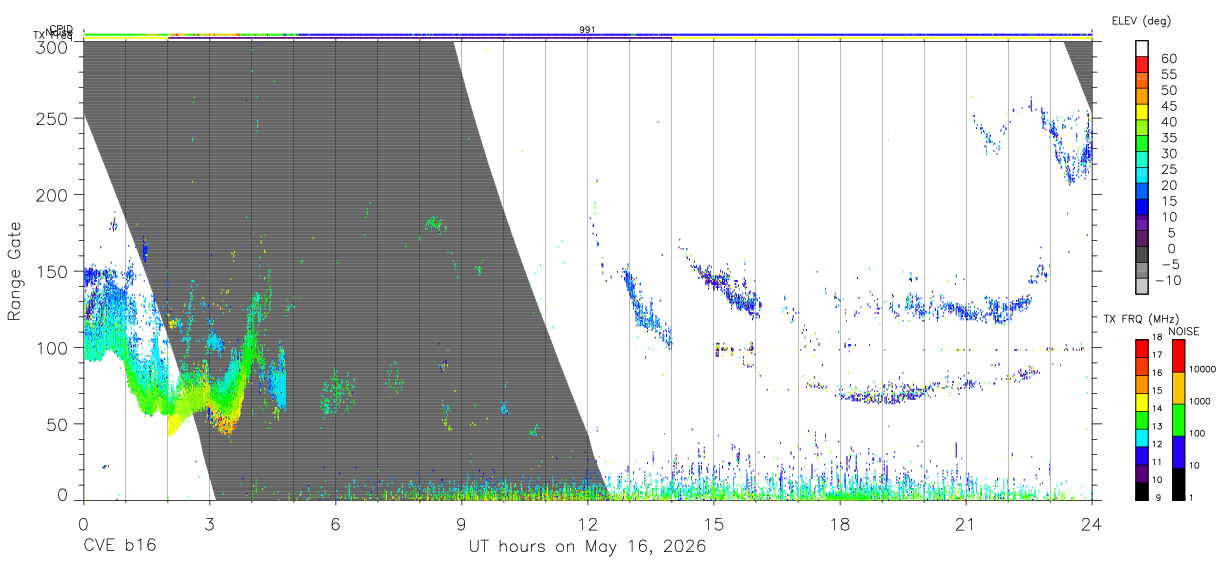Screen dimensions: 1228x567
Task: Click the noise/frequency strip above the plot
Action: coord(587,37)
